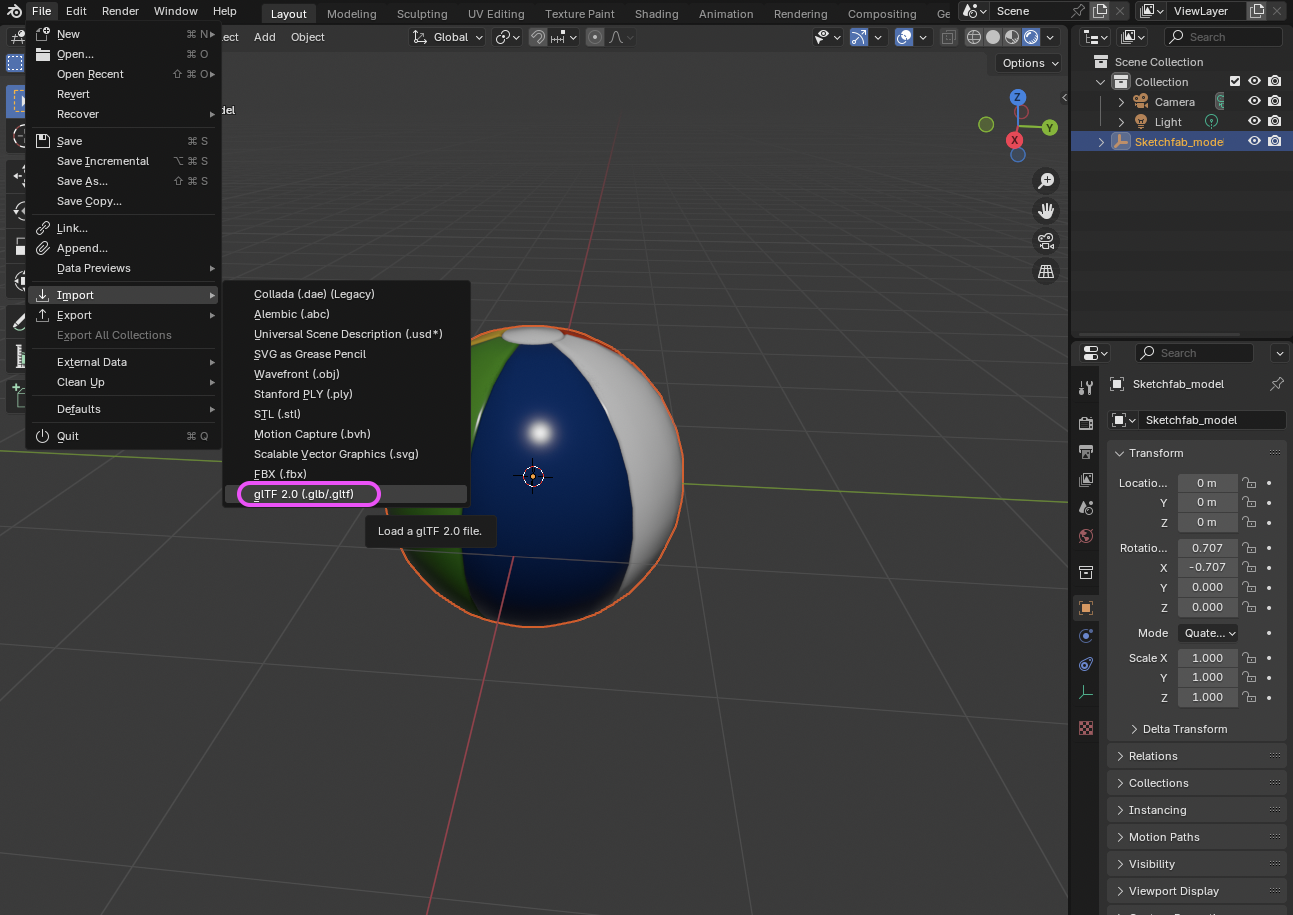Lock the Scale X value
1293x915 pixels.
[x=1248, y=658]
